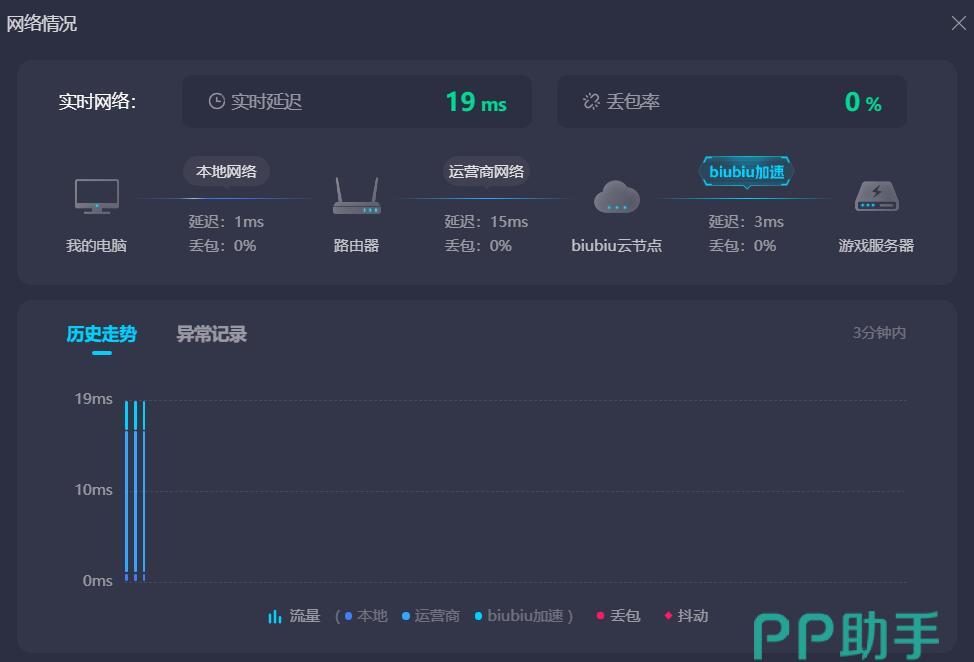Viewport: 974px width, 662px height.
Task: Click the 19 ms real-time latency value
Action: pos(476,102)
